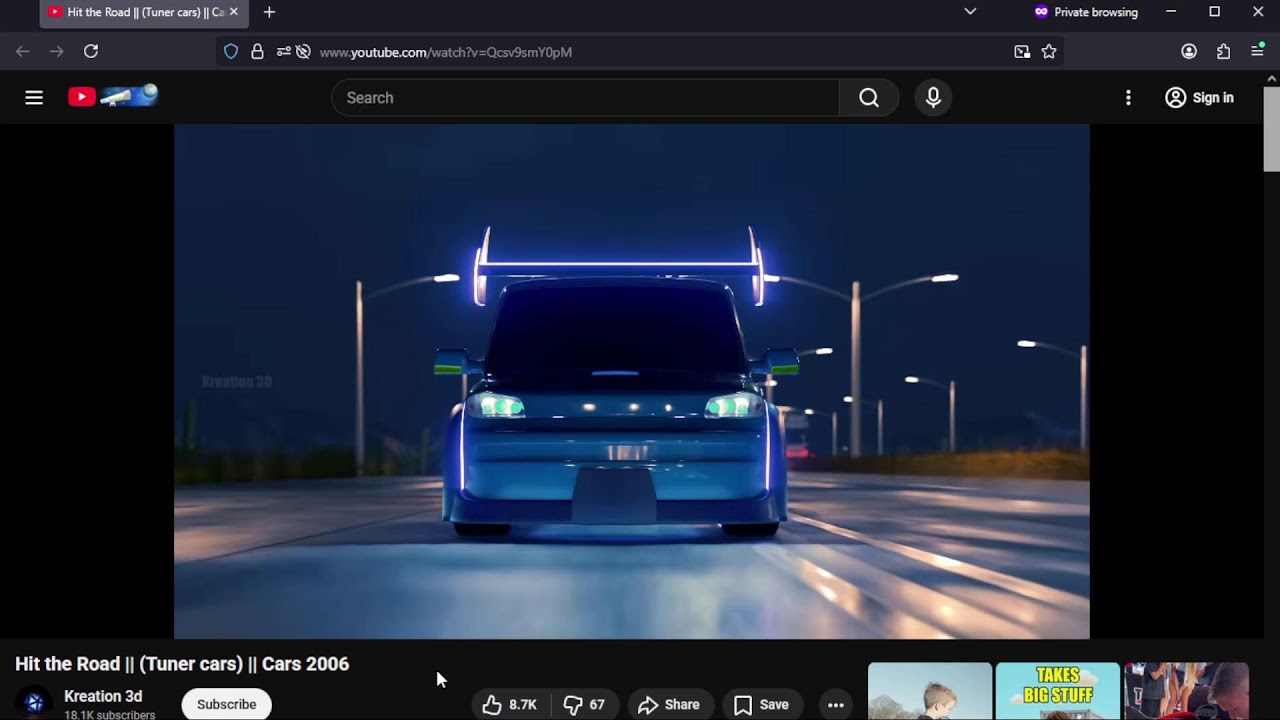
Task: Open a new tab with plus button
Action: click(269, 12)
